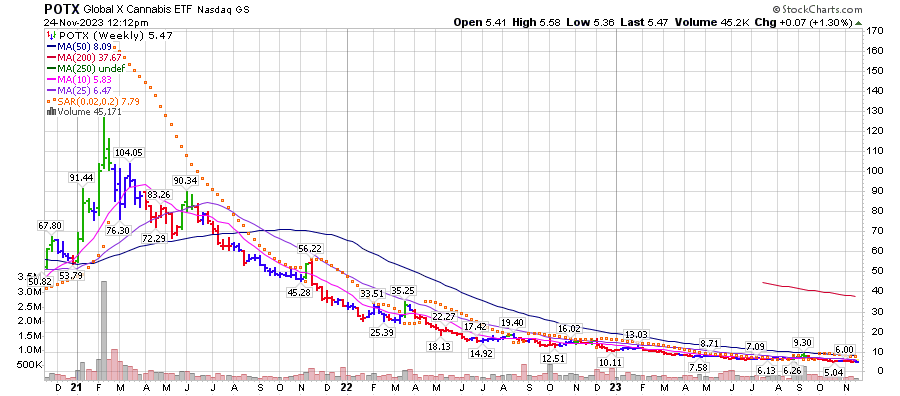The image size is (900, 396).
Task: Click the 5.04 price annotation
Action: click(833, 372)
